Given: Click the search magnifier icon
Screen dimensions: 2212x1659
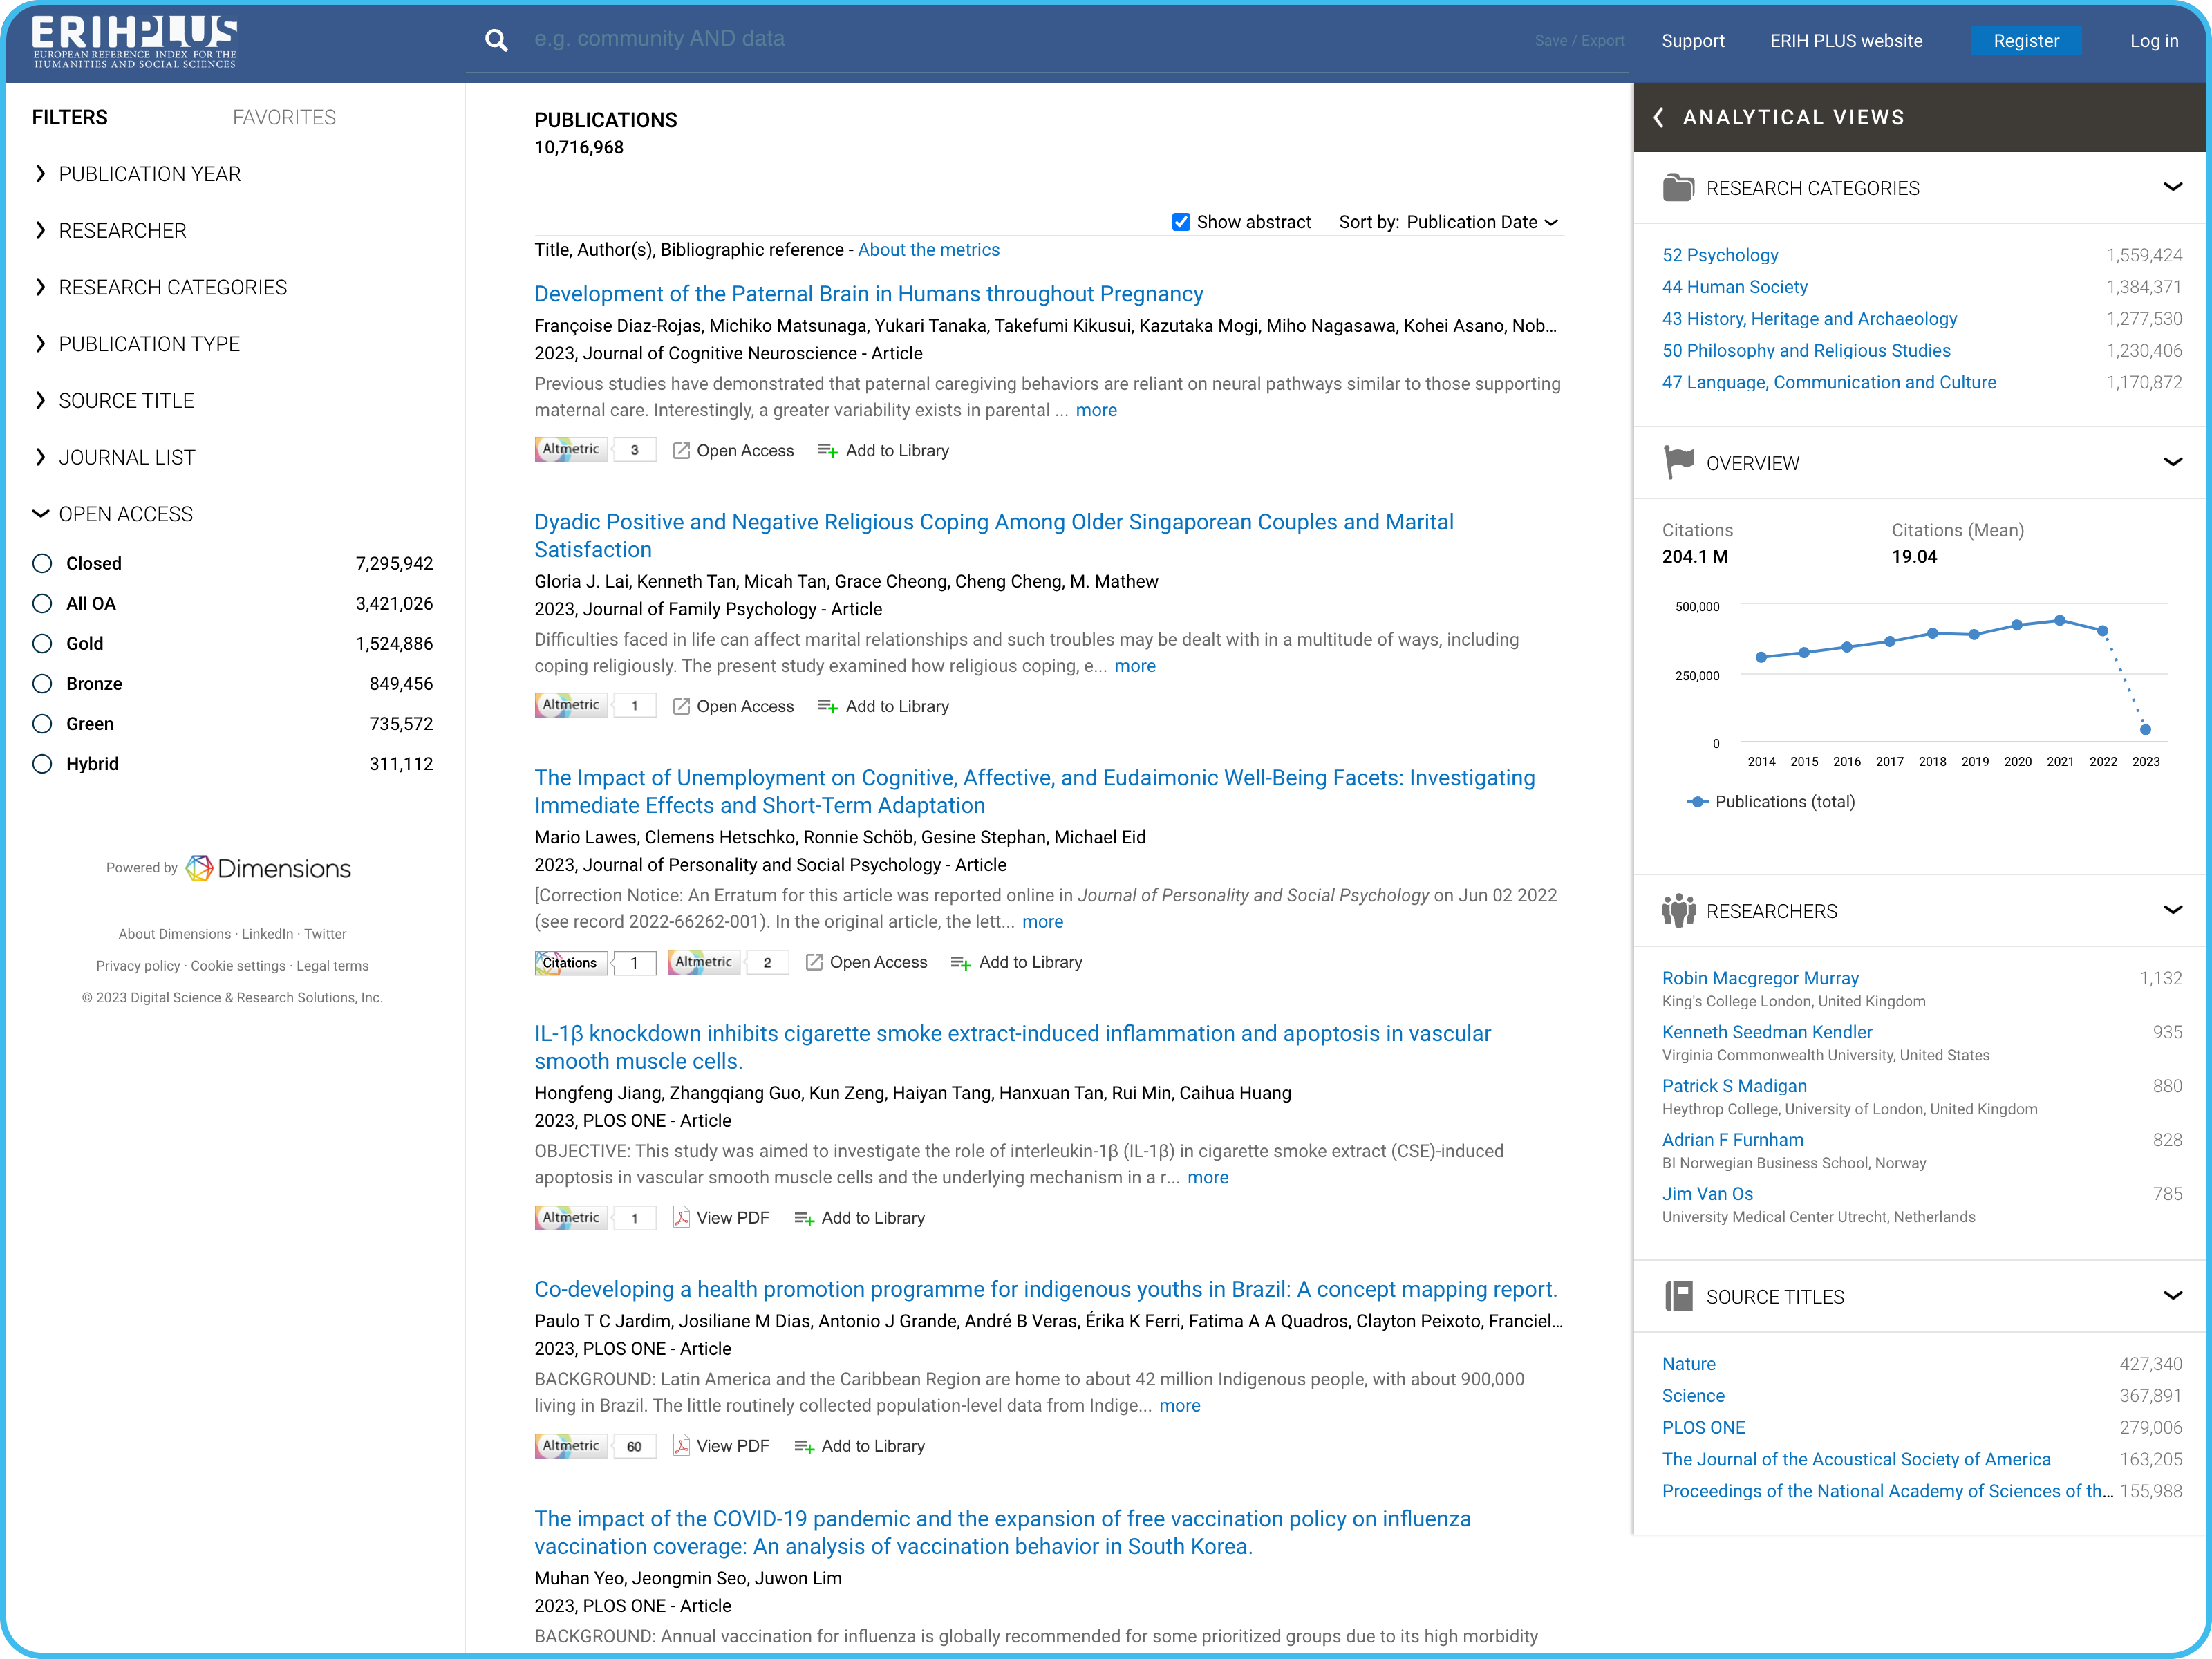Looking at the screenshot, I should [496, 40].
